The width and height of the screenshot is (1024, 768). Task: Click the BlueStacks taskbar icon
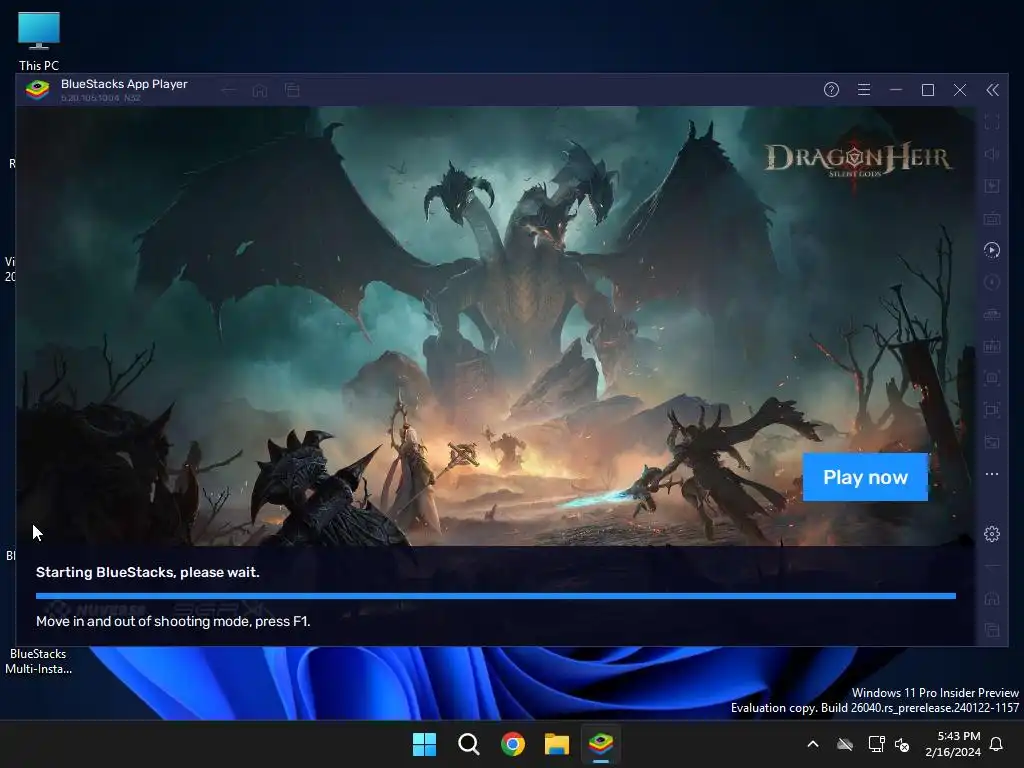point(601,744)
